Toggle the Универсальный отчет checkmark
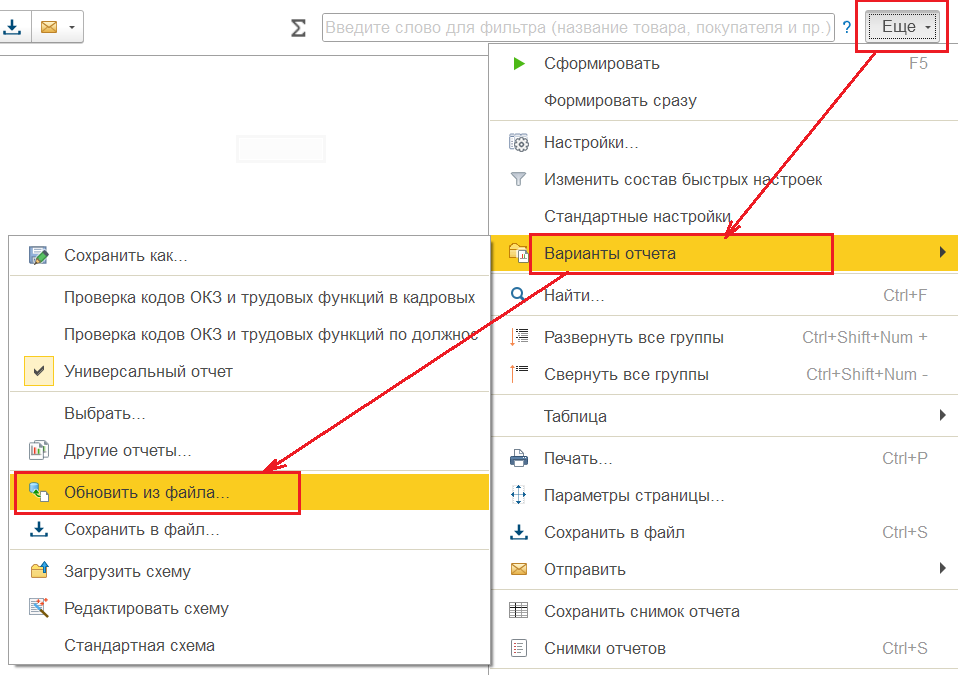 (x=39, y=372)
